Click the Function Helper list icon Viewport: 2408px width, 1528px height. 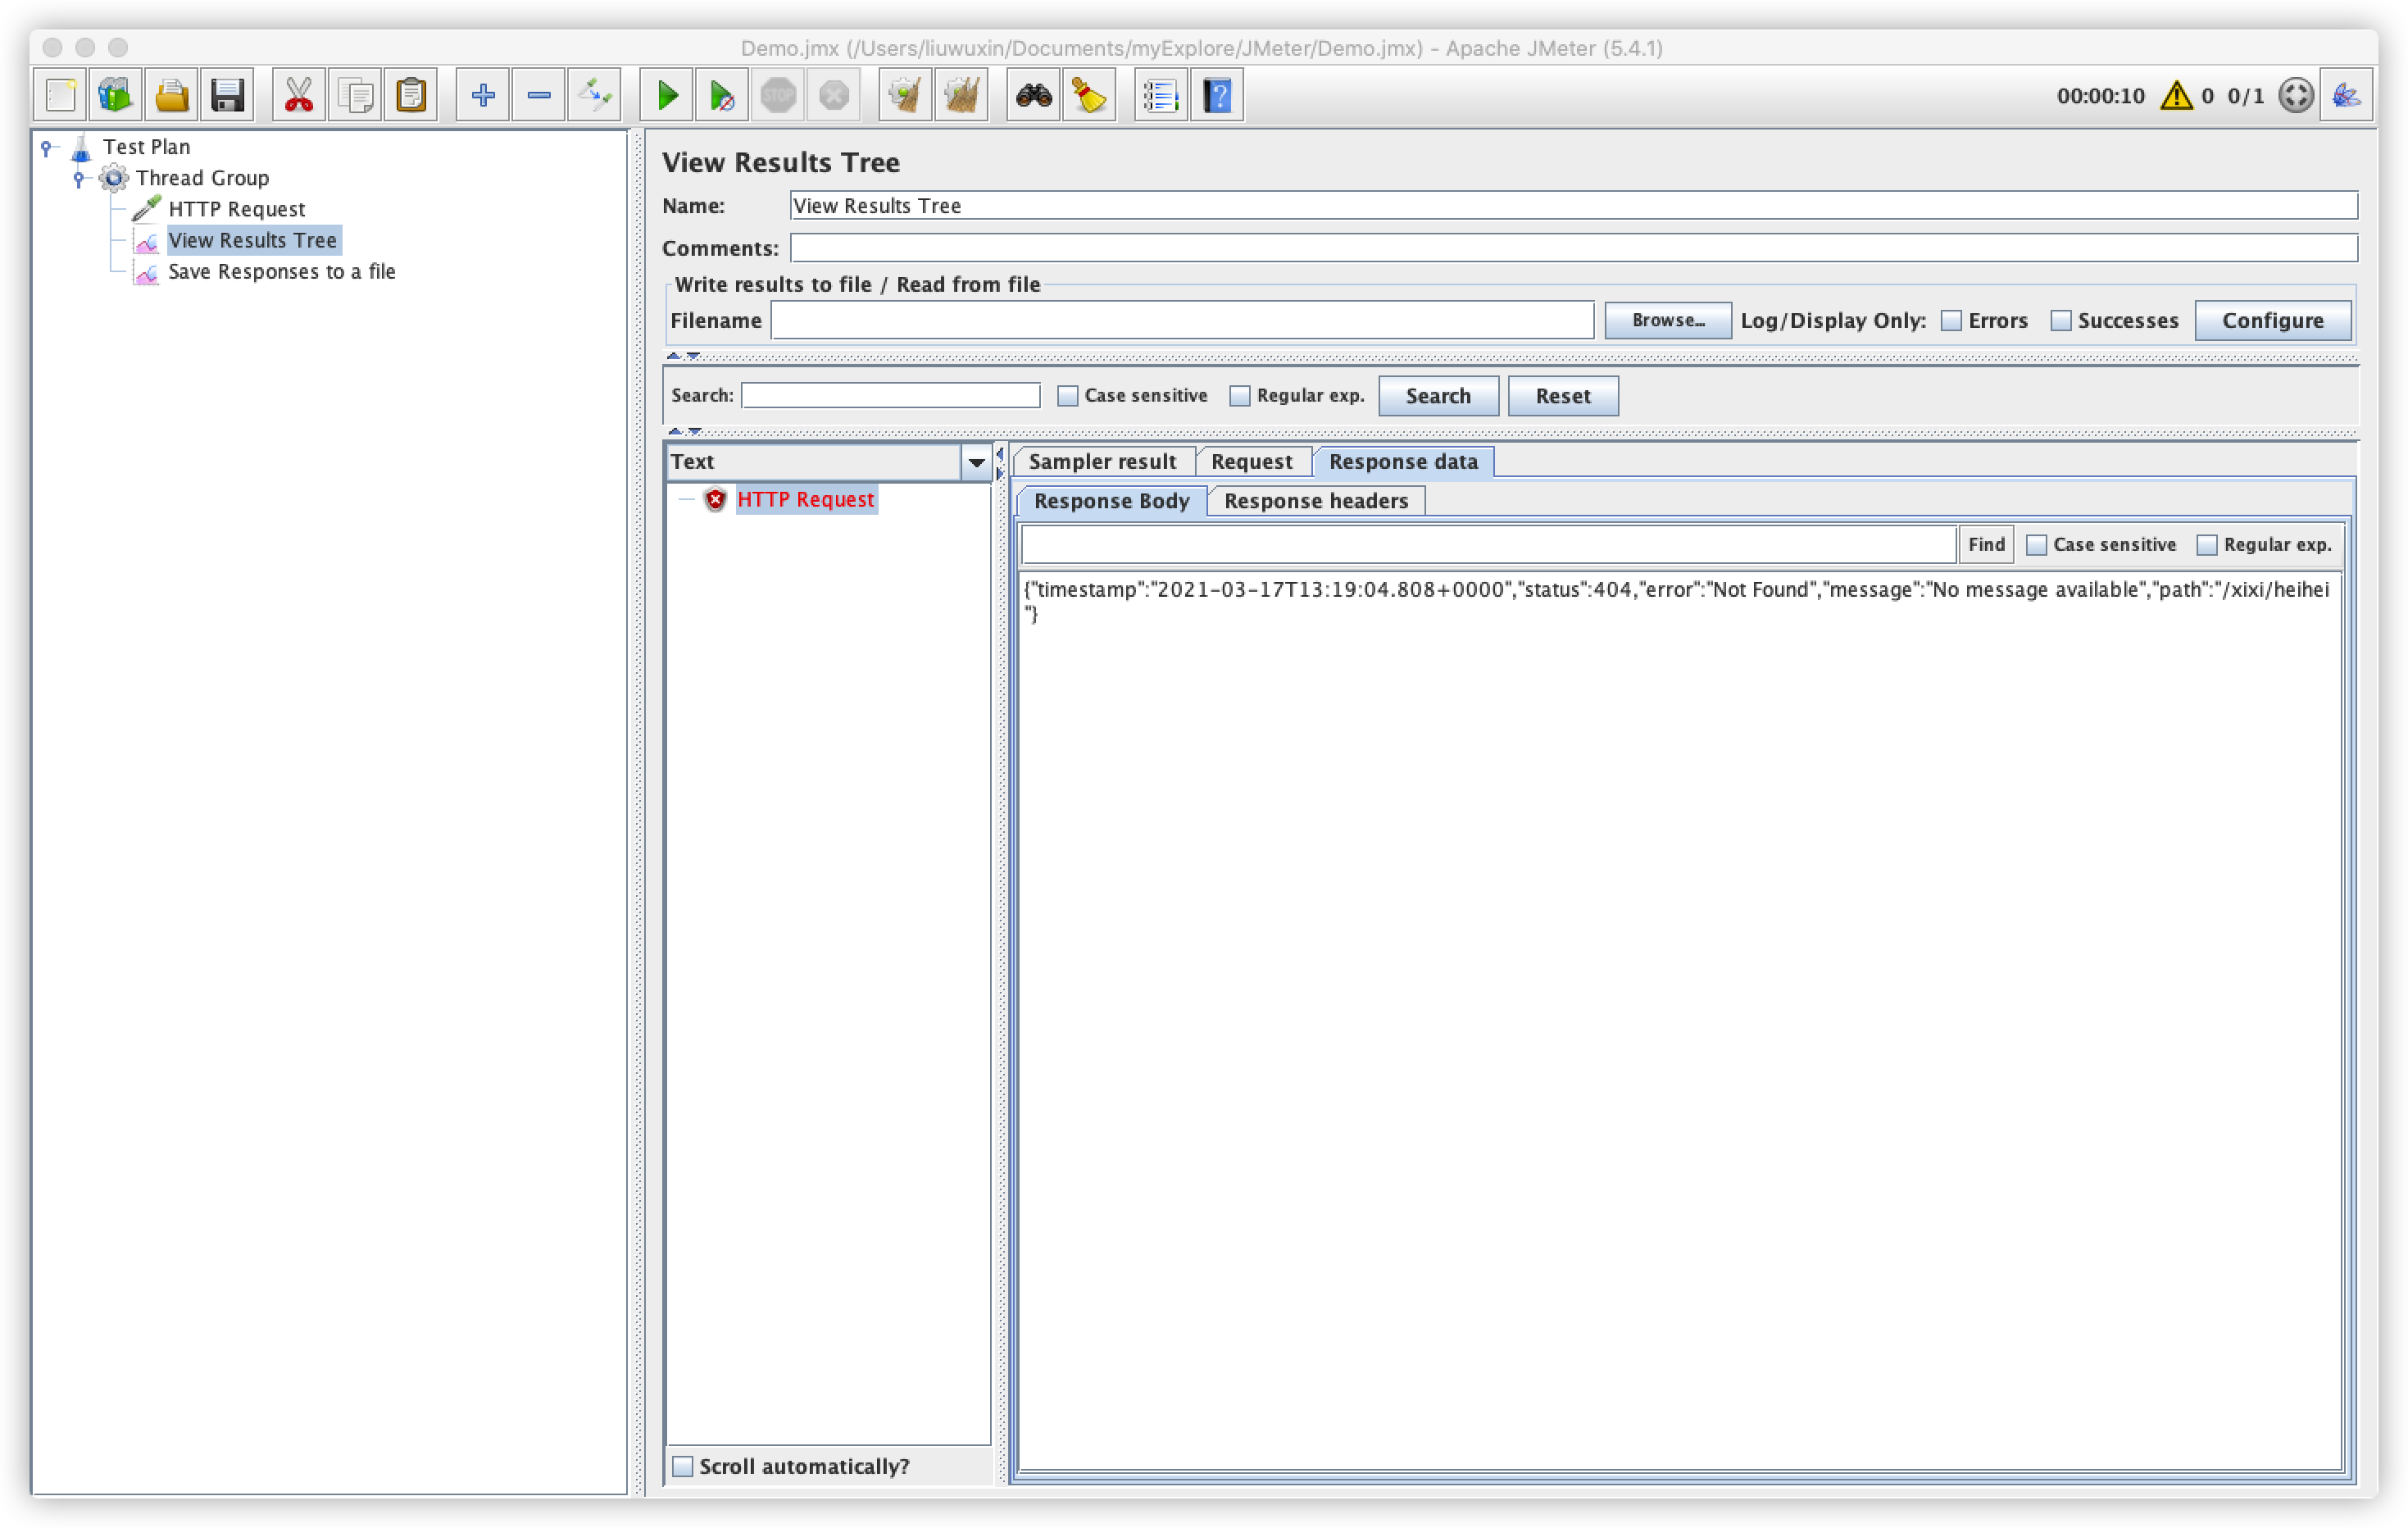coord(1161,96)
